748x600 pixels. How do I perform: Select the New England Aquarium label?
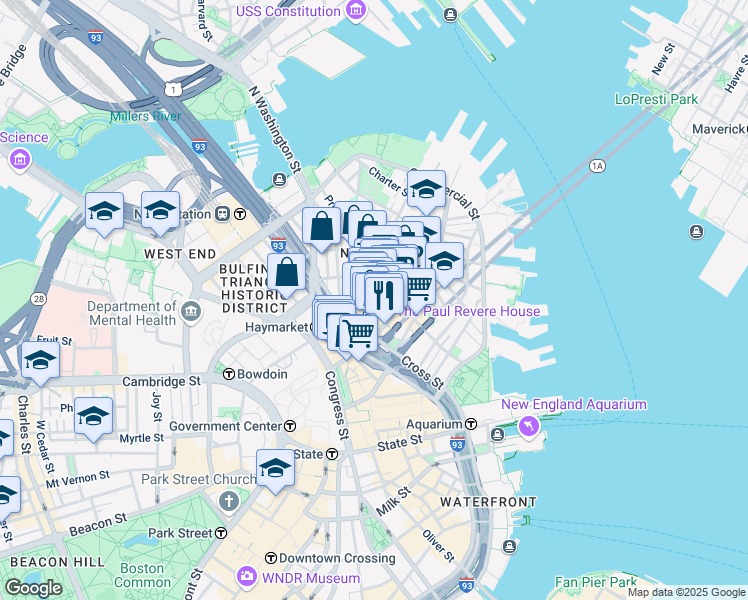[x=574, y=404]
